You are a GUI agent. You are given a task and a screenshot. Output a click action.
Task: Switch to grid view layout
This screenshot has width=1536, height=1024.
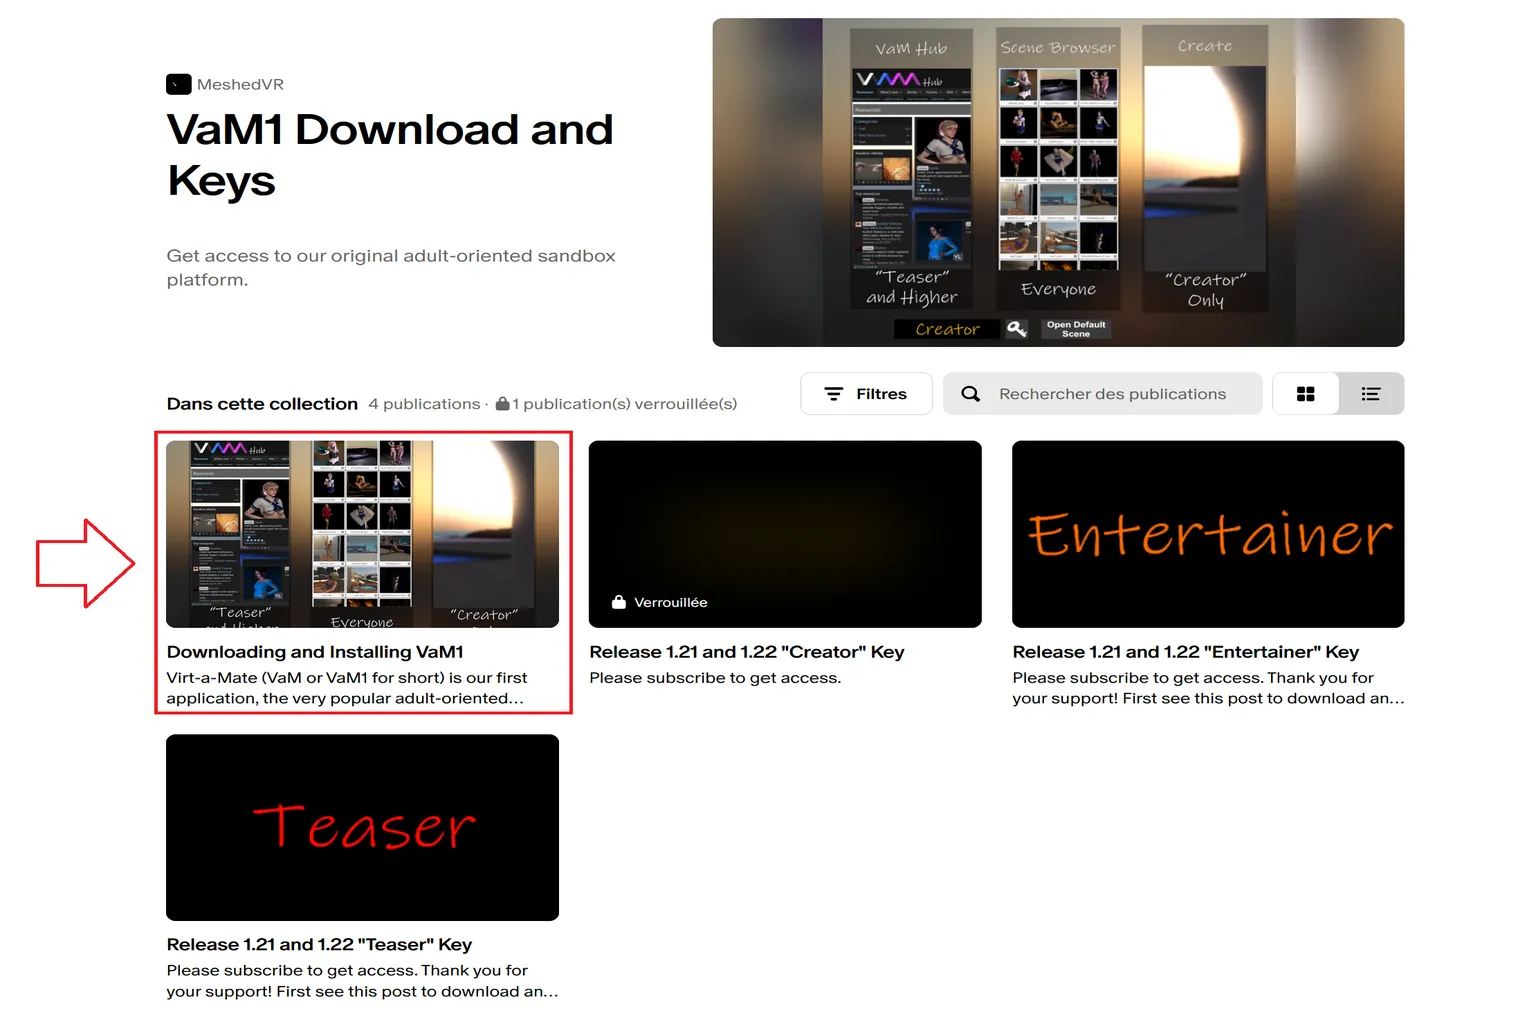pos(1305,394)
